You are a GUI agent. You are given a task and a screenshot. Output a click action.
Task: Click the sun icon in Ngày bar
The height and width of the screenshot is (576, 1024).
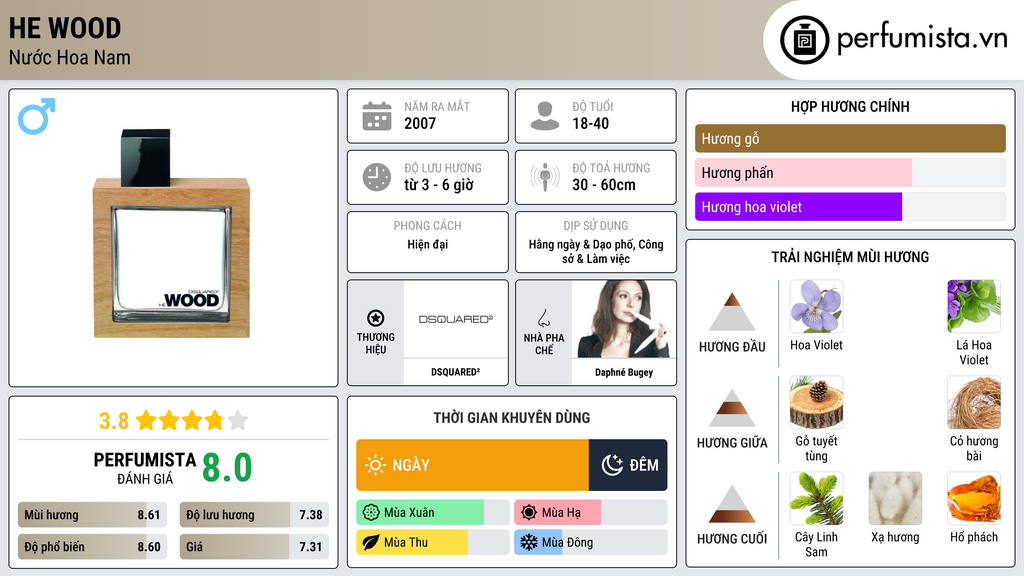tap(375, 465)
